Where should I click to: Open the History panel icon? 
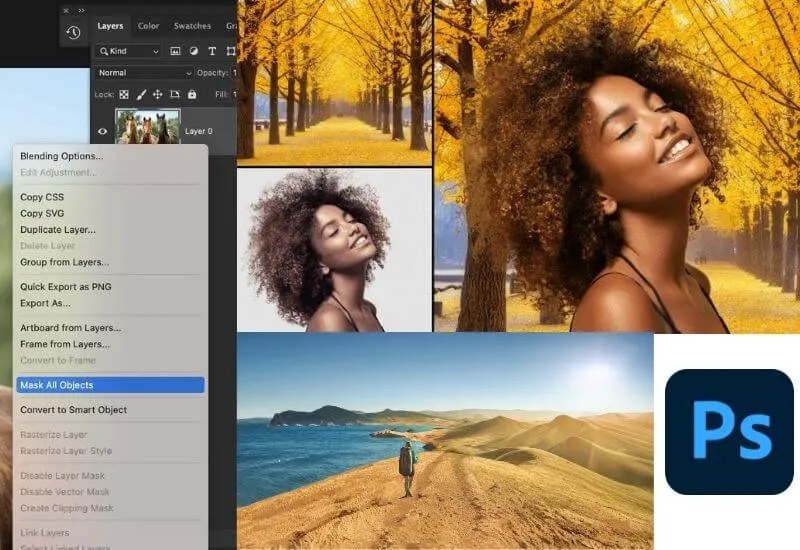73,32
